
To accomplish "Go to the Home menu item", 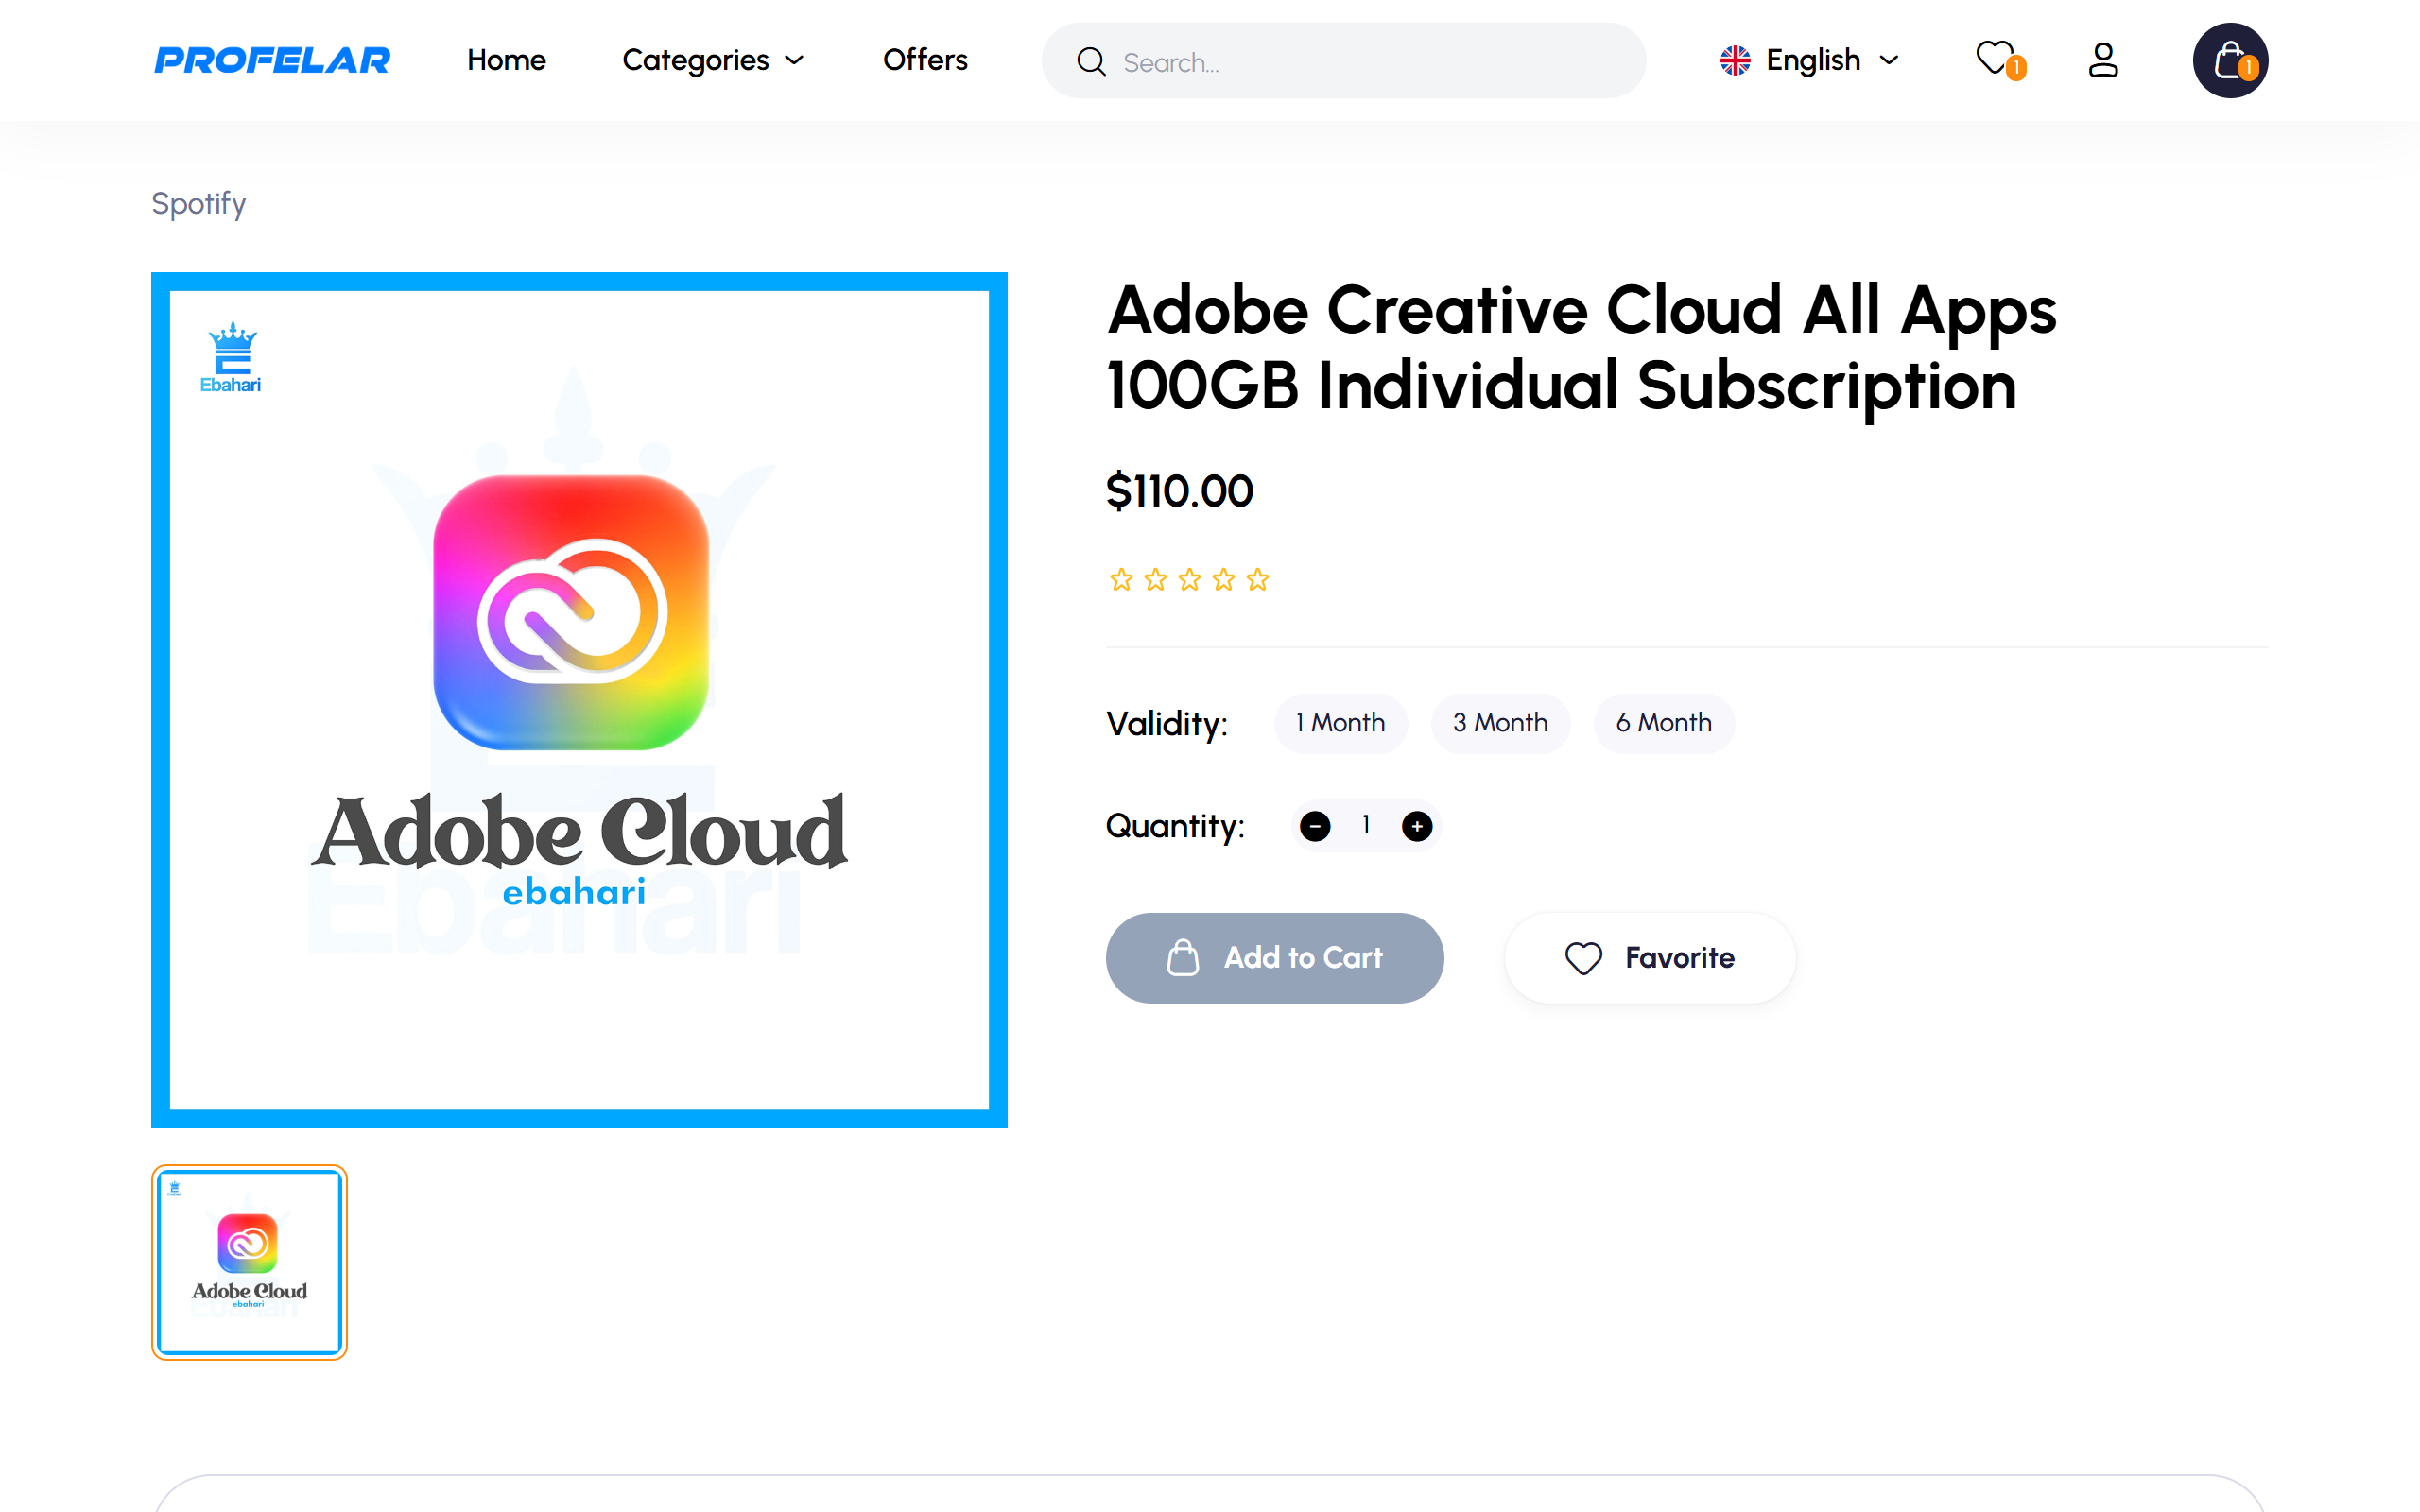I will [506, 60].
